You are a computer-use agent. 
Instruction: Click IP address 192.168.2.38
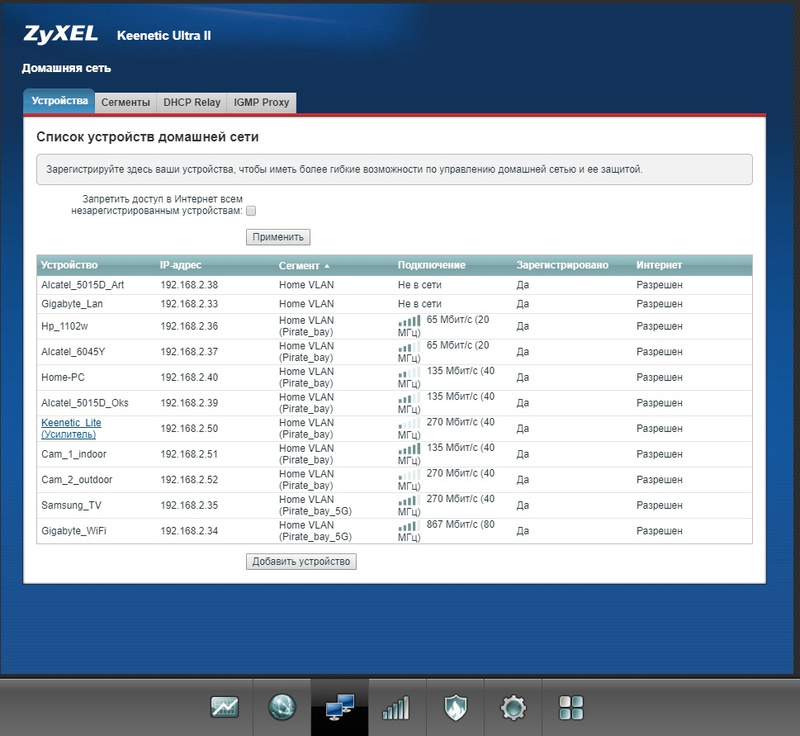coord(189,285)
